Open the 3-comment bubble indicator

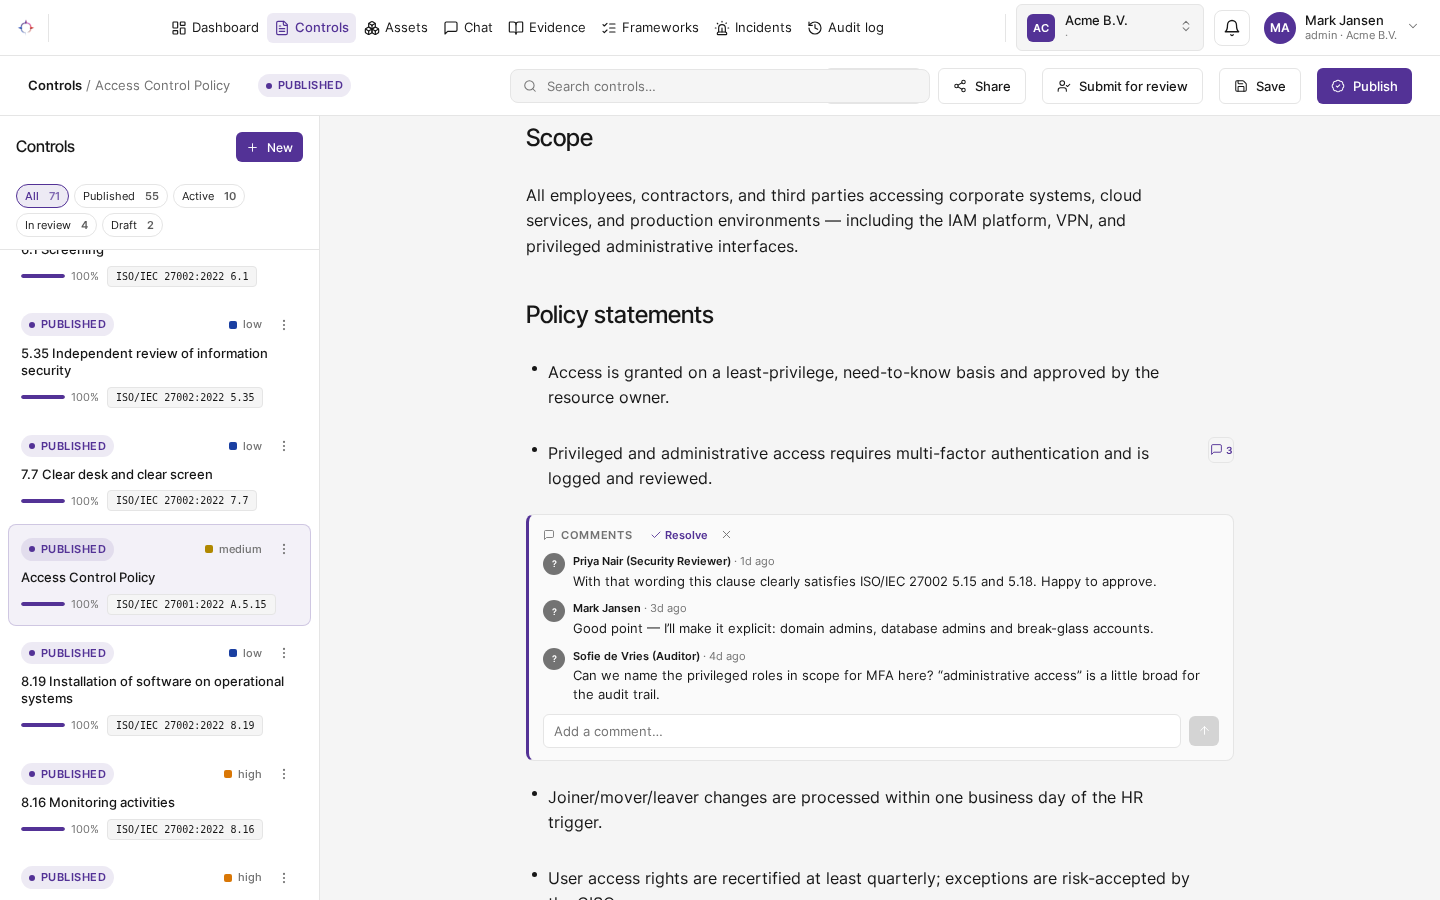coord(1221,450)
